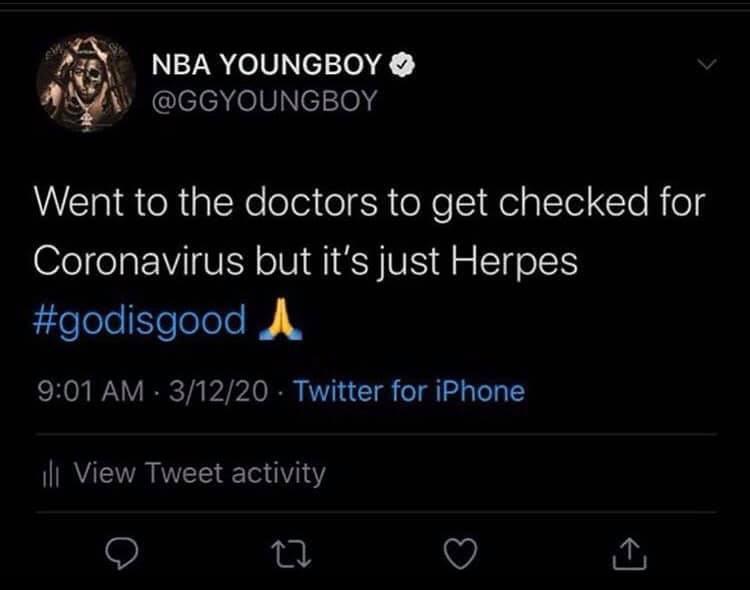Image resolution: width=750 pixels, height=590 pixels.
Task: Click the word activity in View Tweet activity
Action: click(x=278, y=474)
